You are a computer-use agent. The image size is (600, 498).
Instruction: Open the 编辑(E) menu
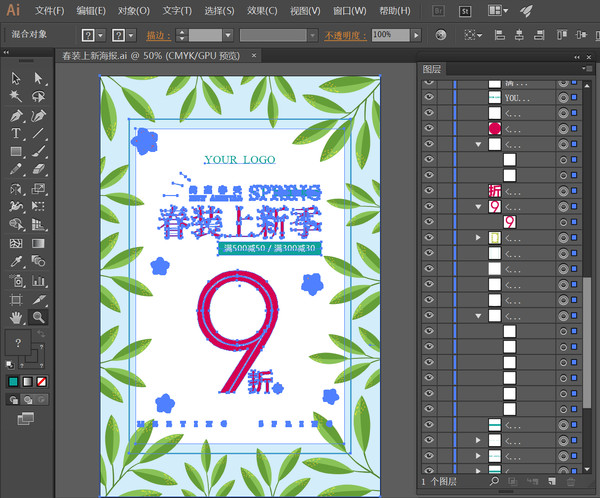[x=91, y=11]
